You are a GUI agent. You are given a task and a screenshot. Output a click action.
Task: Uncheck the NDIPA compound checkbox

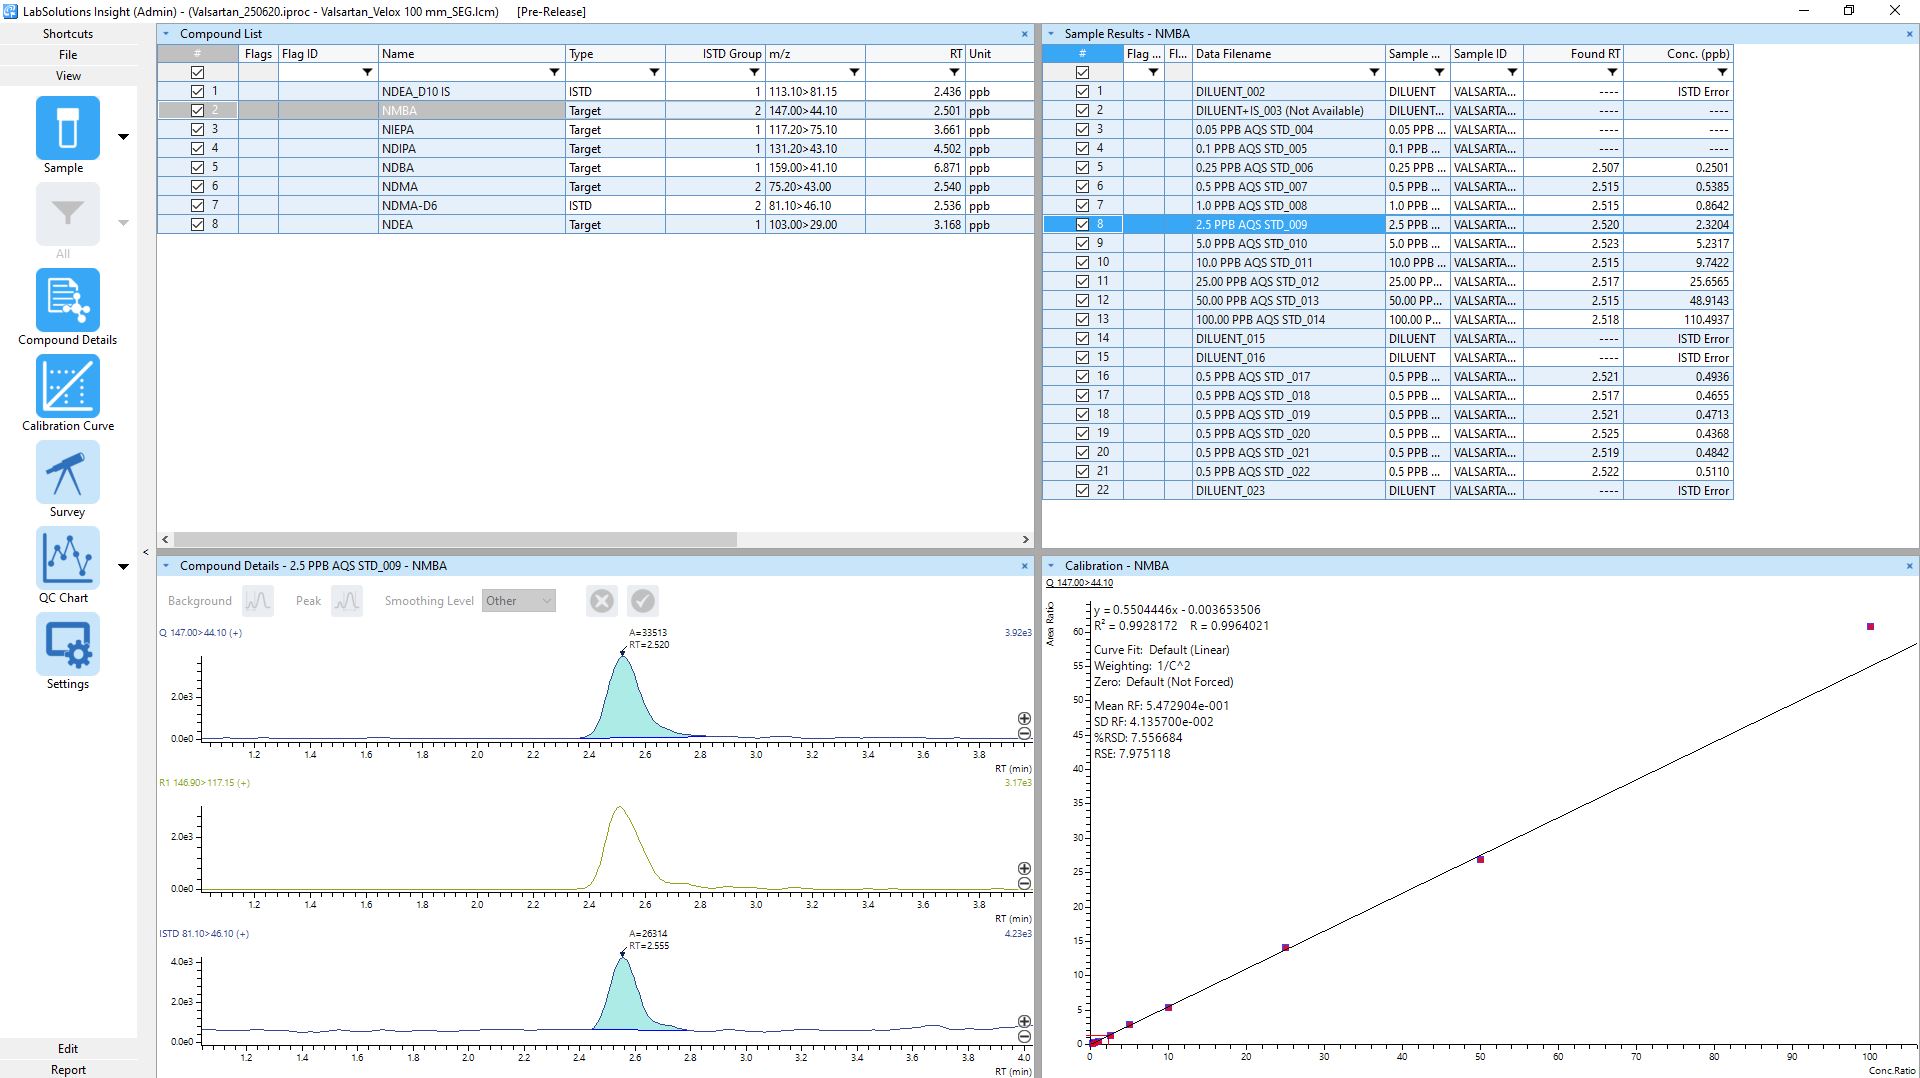tap(197, 148)
